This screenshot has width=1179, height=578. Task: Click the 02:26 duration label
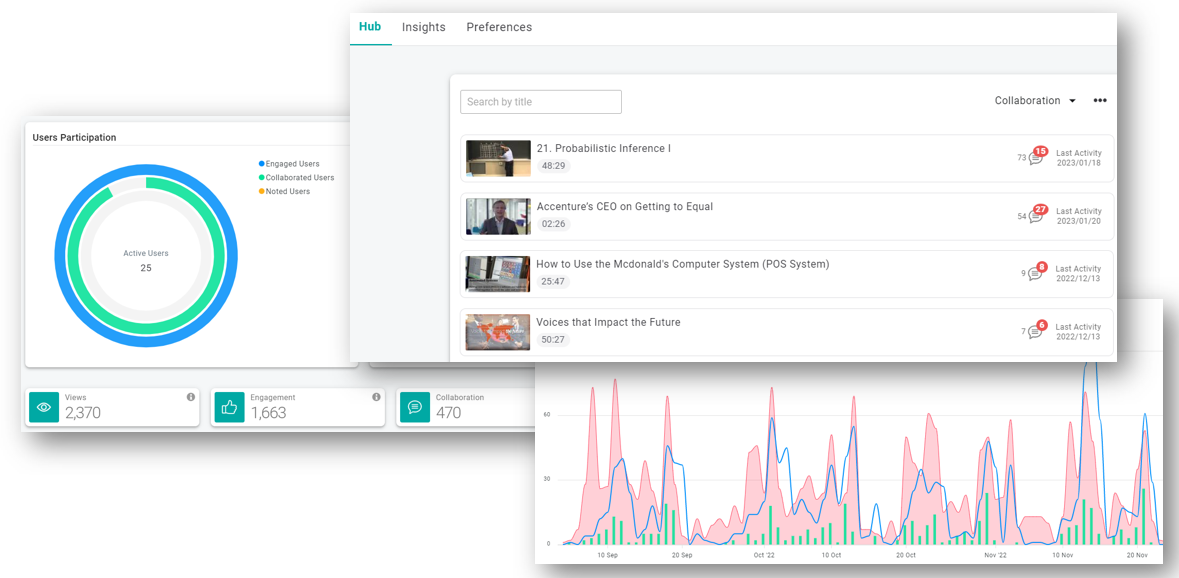click(553, 223)
